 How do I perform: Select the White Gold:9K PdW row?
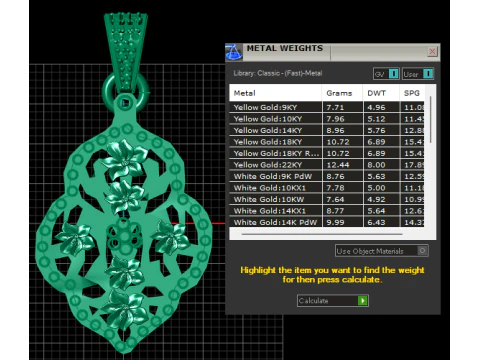[327, 176]
